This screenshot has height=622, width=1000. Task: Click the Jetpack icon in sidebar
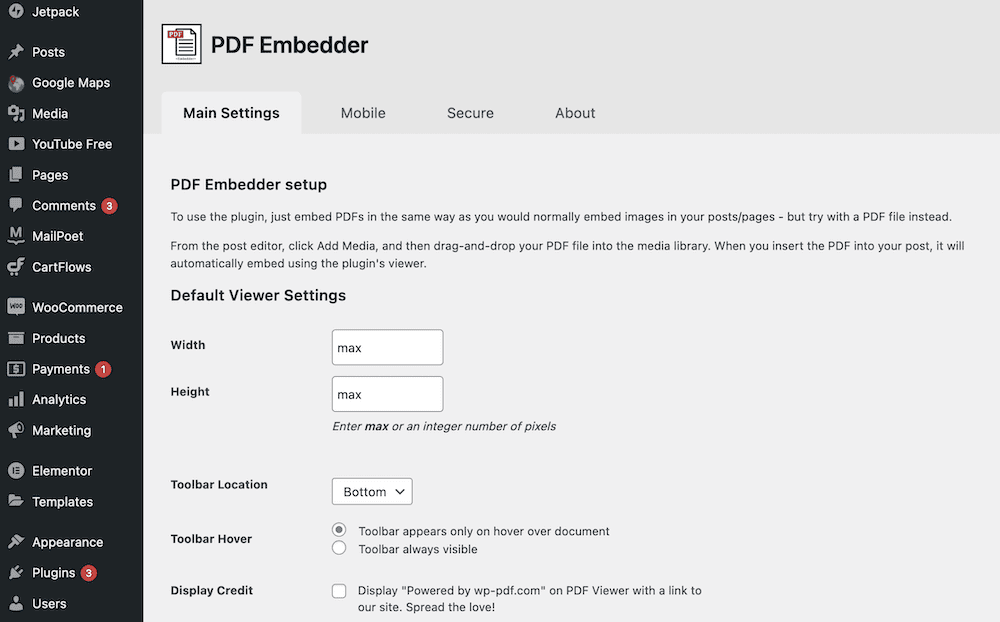[16, 12]
